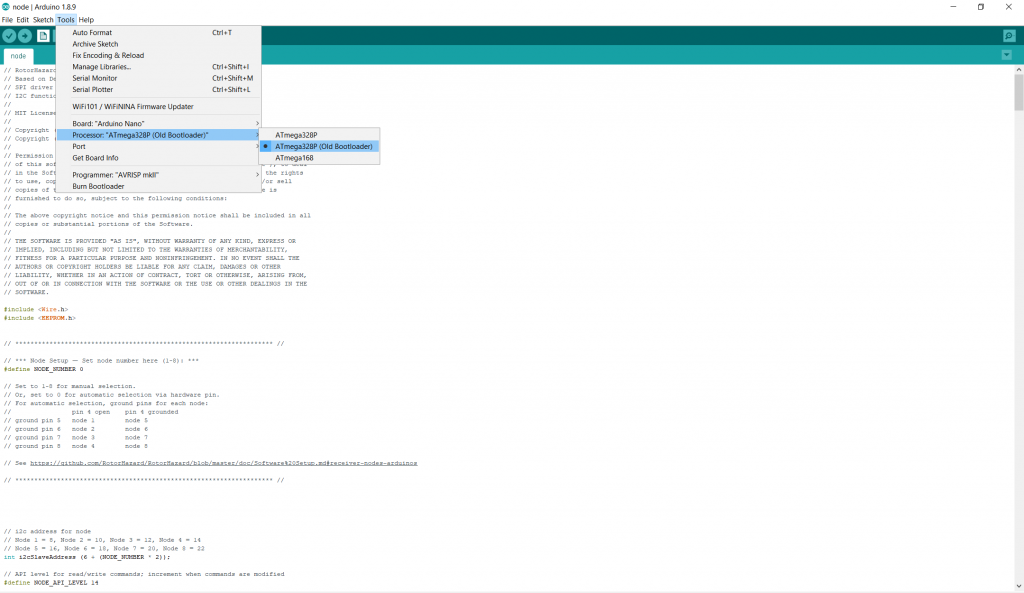This screenshot has width=1024, height=593.
Task: Open the RotorHazard GitHub link in comments
Action: 223,463
